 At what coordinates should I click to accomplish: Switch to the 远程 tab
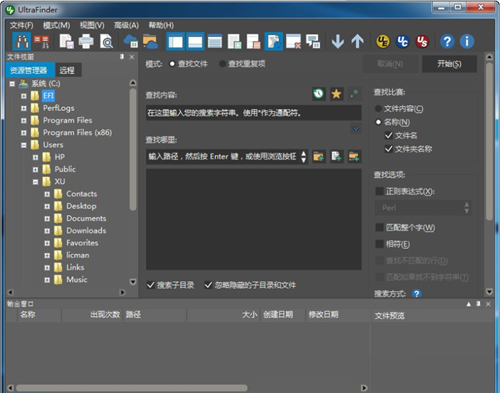[x=68, y=70]
